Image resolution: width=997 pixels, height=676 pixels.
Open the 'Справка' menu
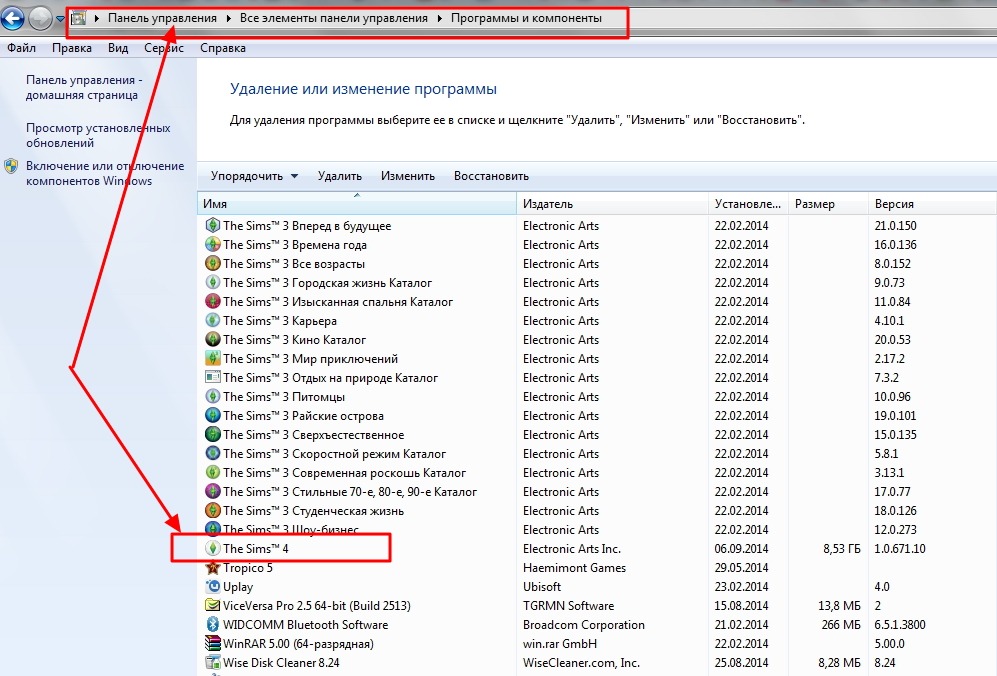pyautogui.click(x=223, y=48)
